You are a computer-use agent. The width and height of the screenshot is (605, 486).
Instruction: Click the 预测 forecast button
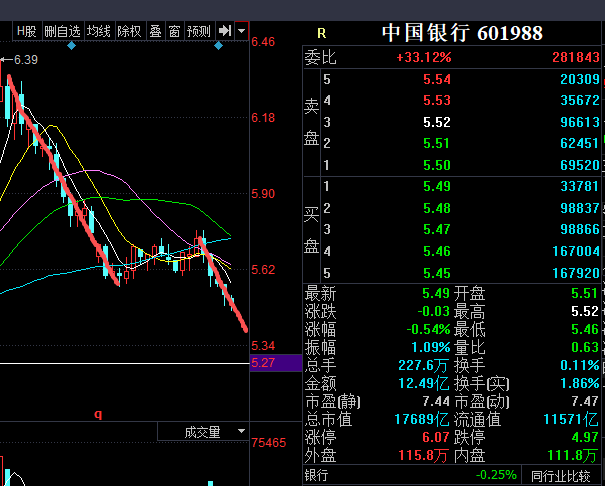coord(199,31)
